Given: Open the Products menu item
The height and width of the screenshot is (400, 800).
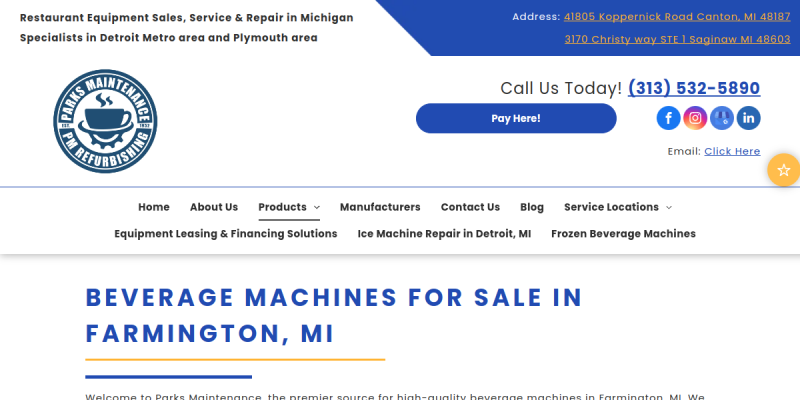Looking at the screenshot, I should [282, 207].
